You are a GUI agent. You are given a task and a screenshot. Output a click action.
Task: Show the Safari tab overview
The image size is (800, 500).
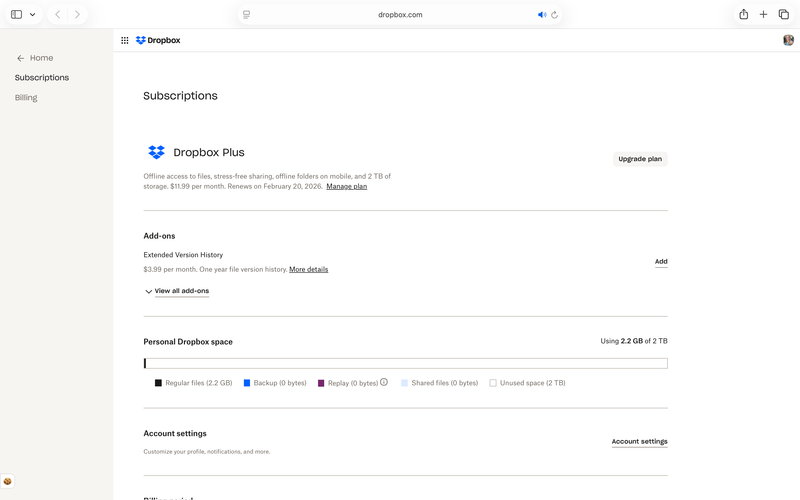tap(784, 14)
